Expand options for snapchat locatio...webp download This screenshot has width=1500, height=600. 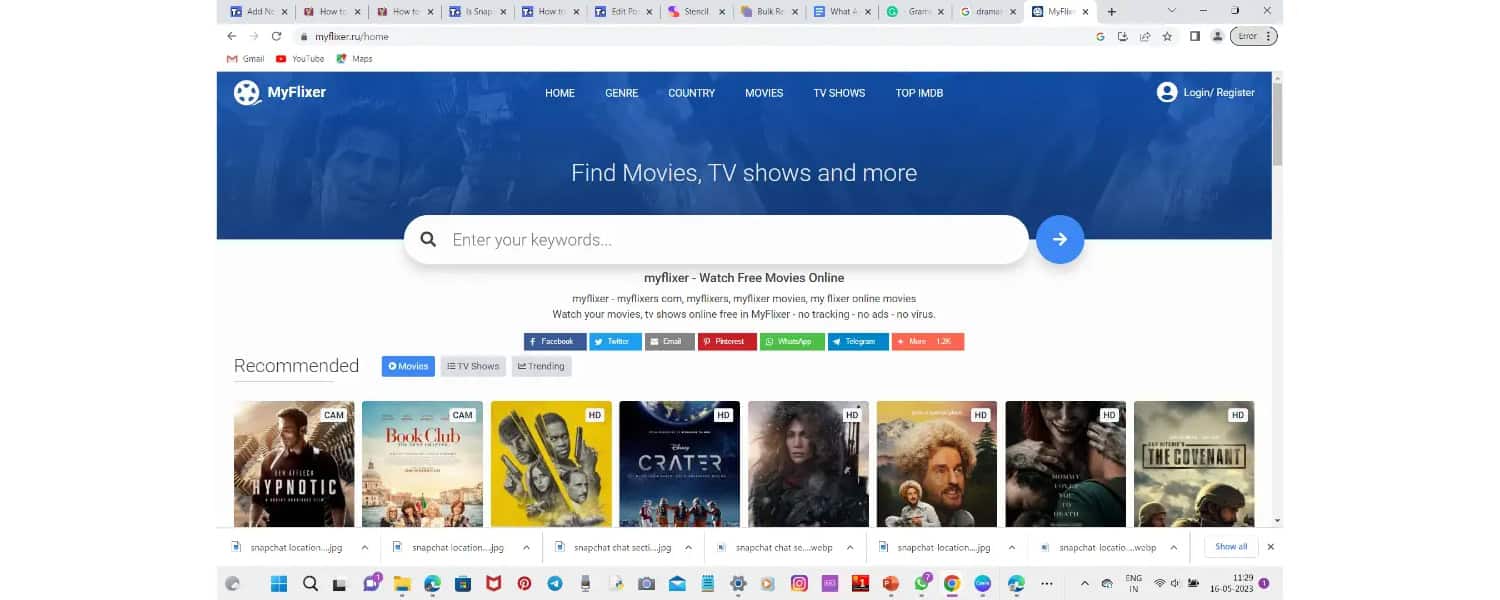1174,547
